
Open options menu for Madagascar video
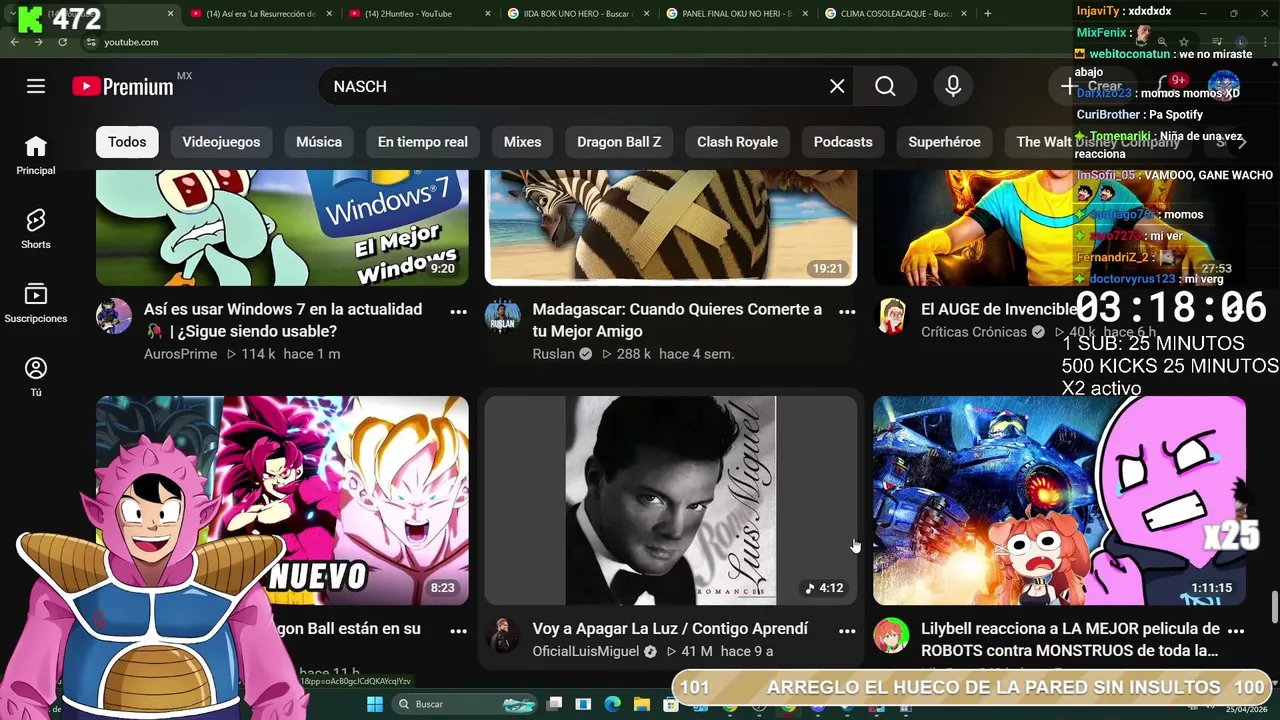click(847, 311)
